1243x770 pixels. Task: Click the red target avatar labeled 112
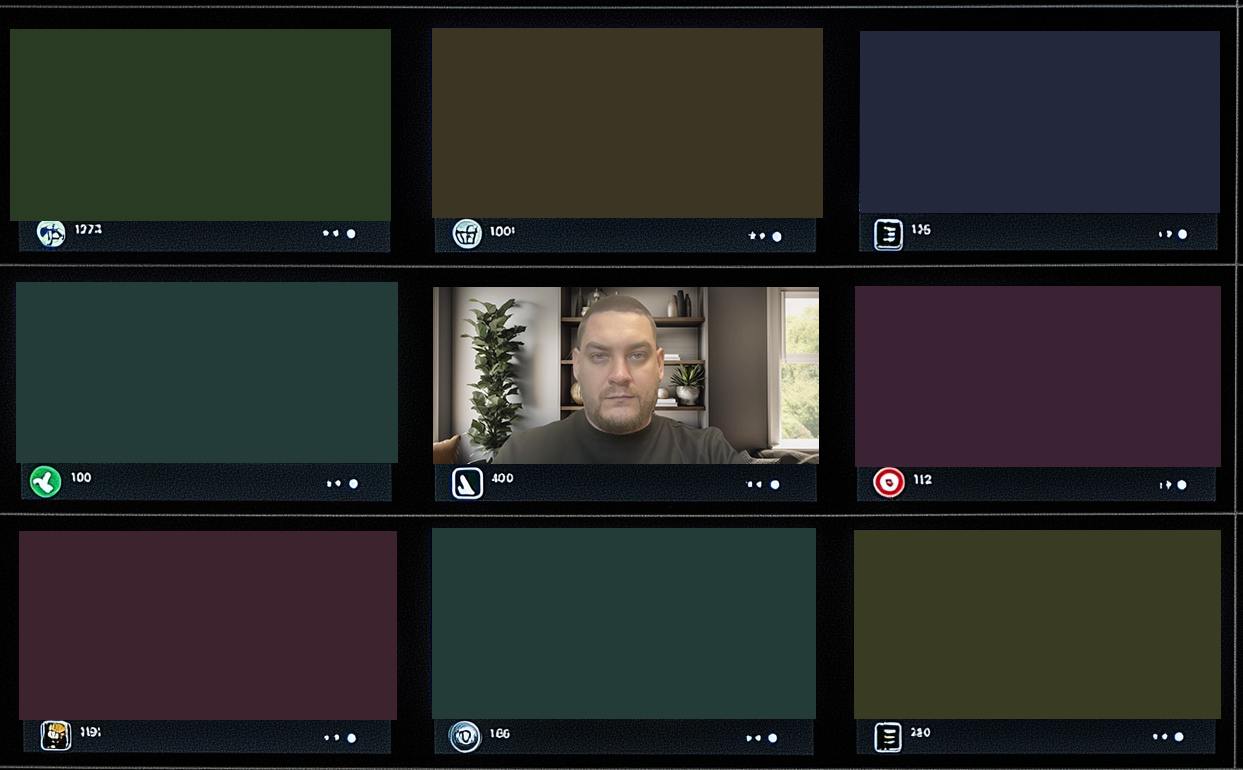(x=888, y=483)
